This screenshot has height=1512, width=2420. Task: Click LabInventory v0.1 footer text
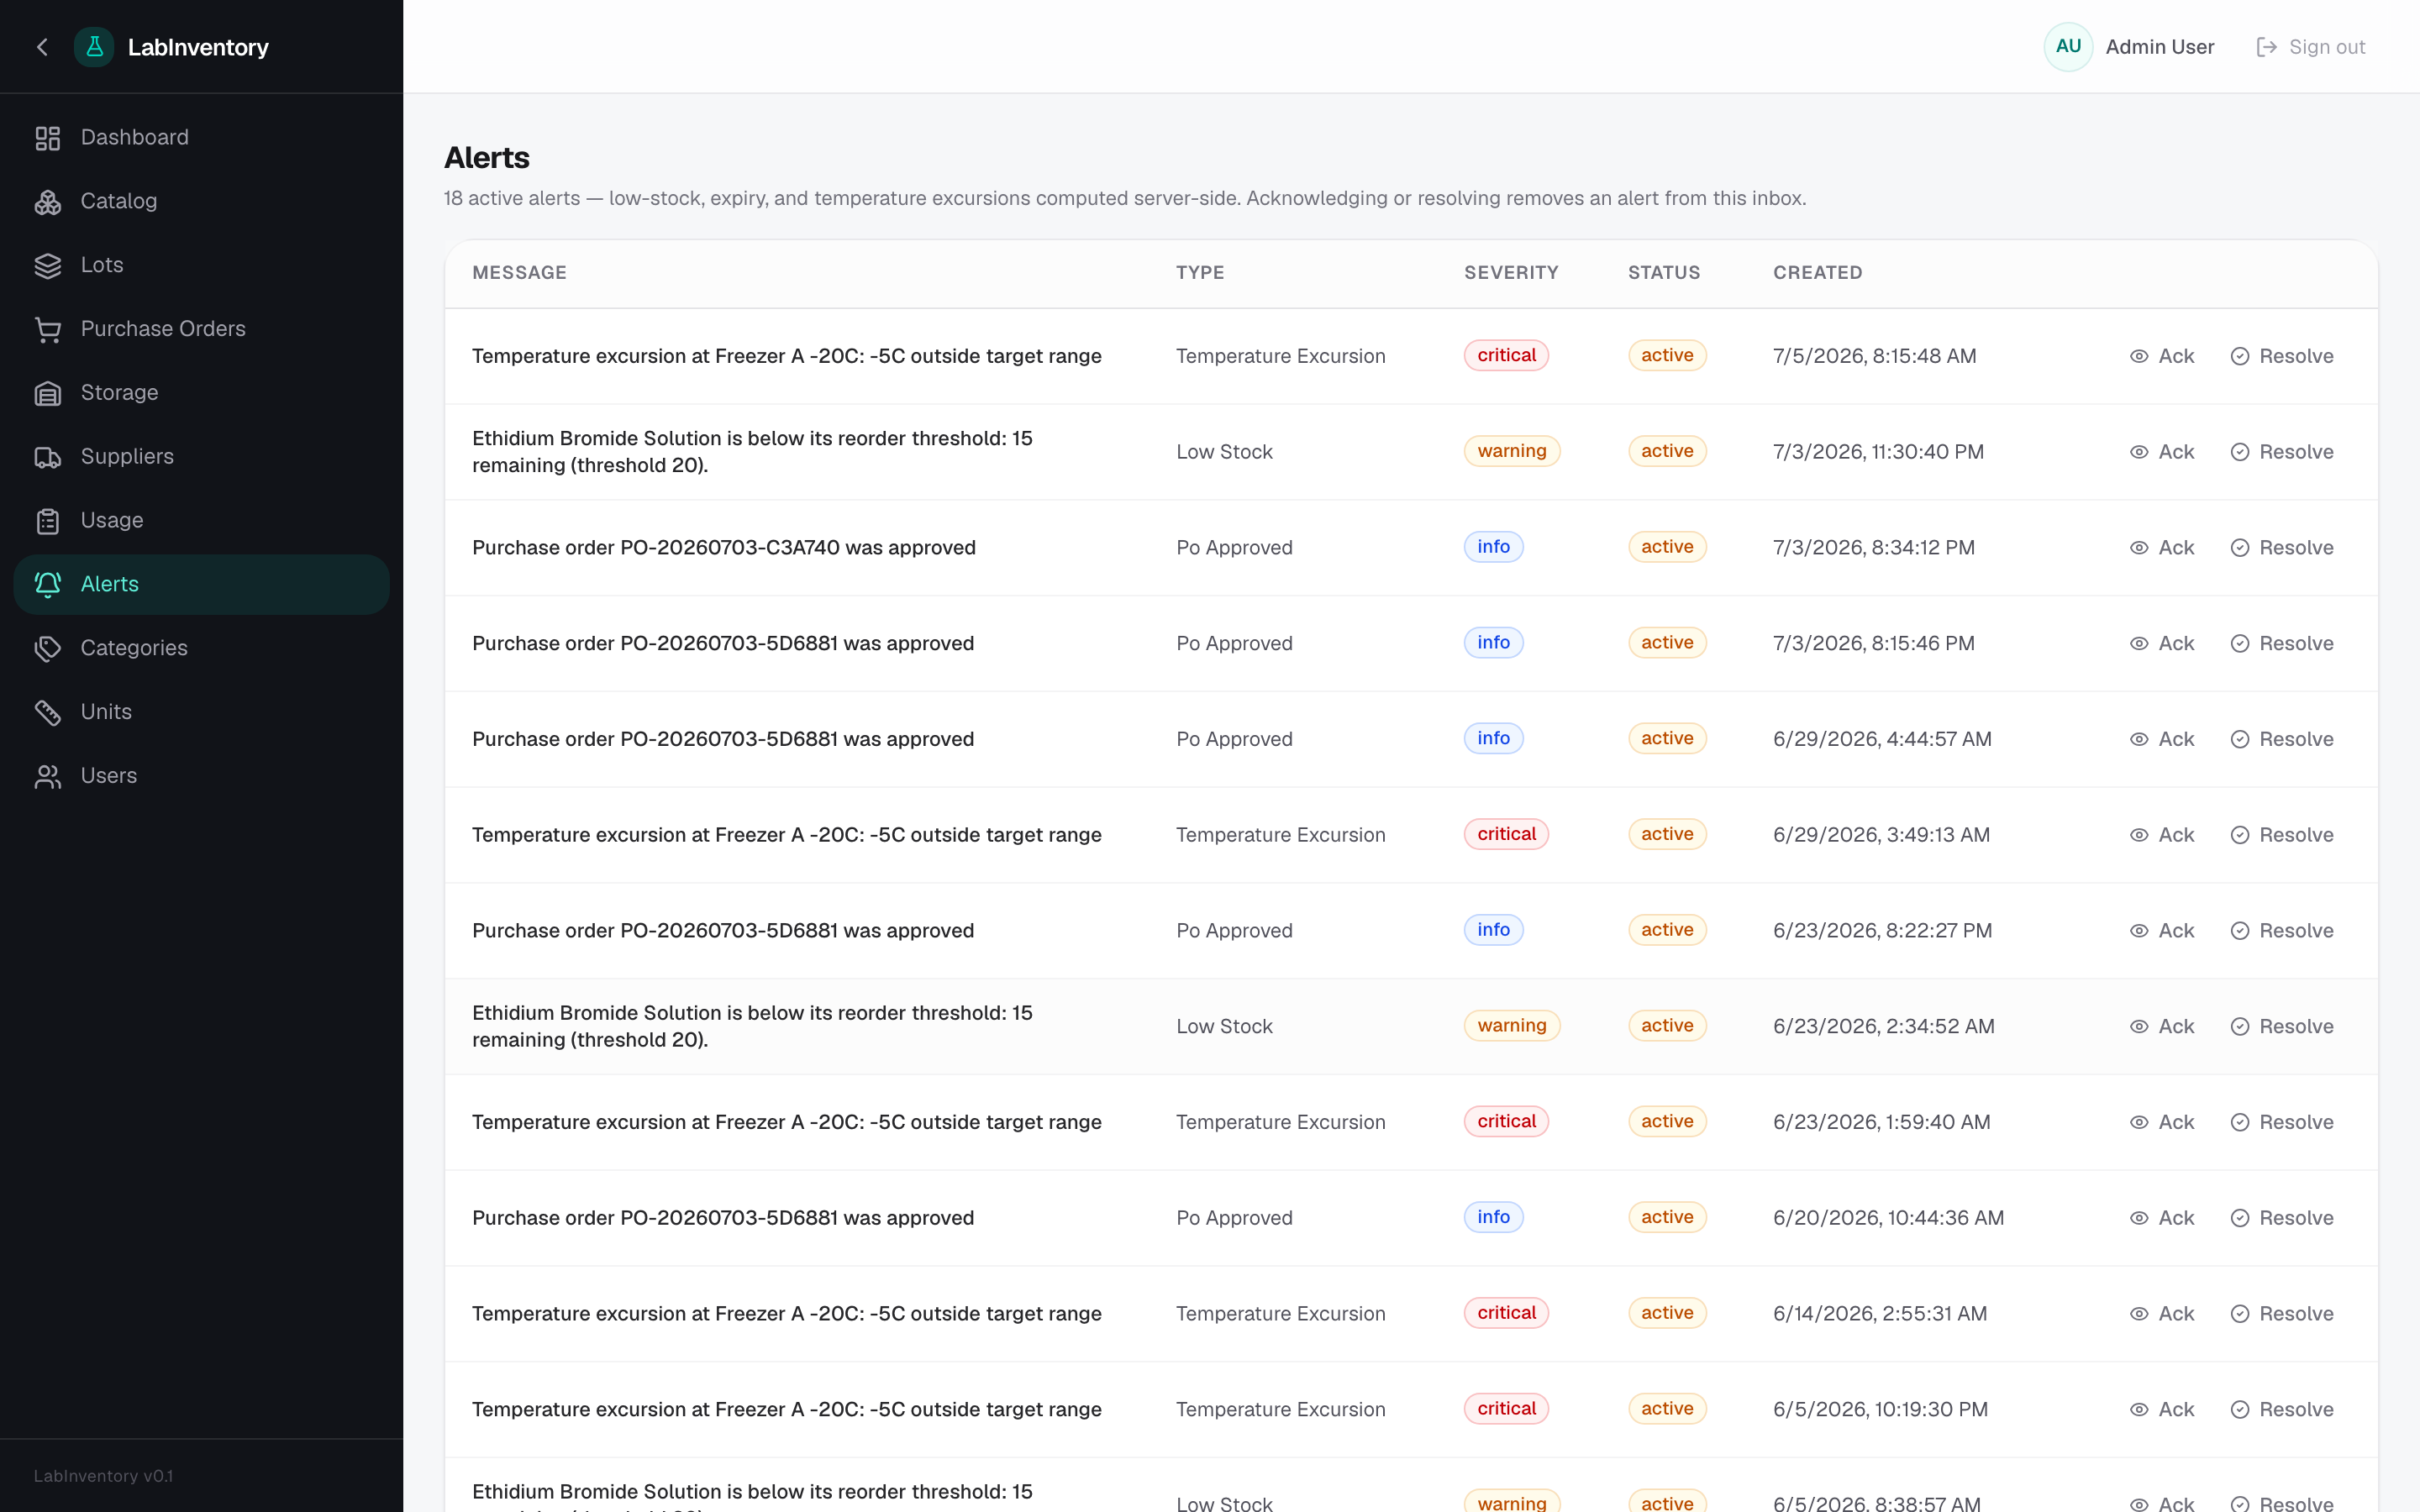(103, 1476)
